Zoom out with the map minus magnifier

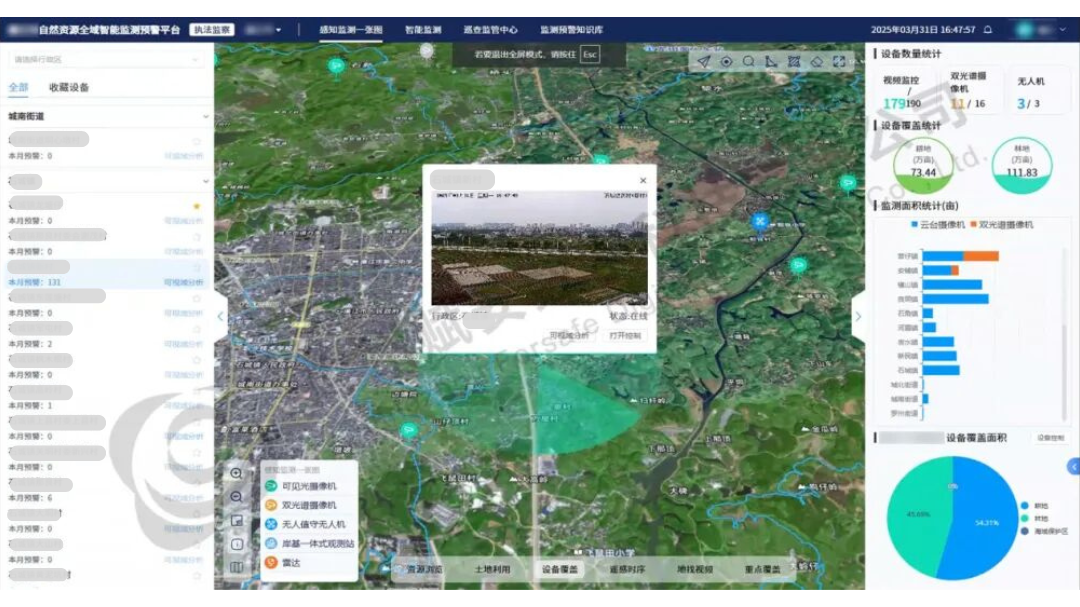(237, 497)
